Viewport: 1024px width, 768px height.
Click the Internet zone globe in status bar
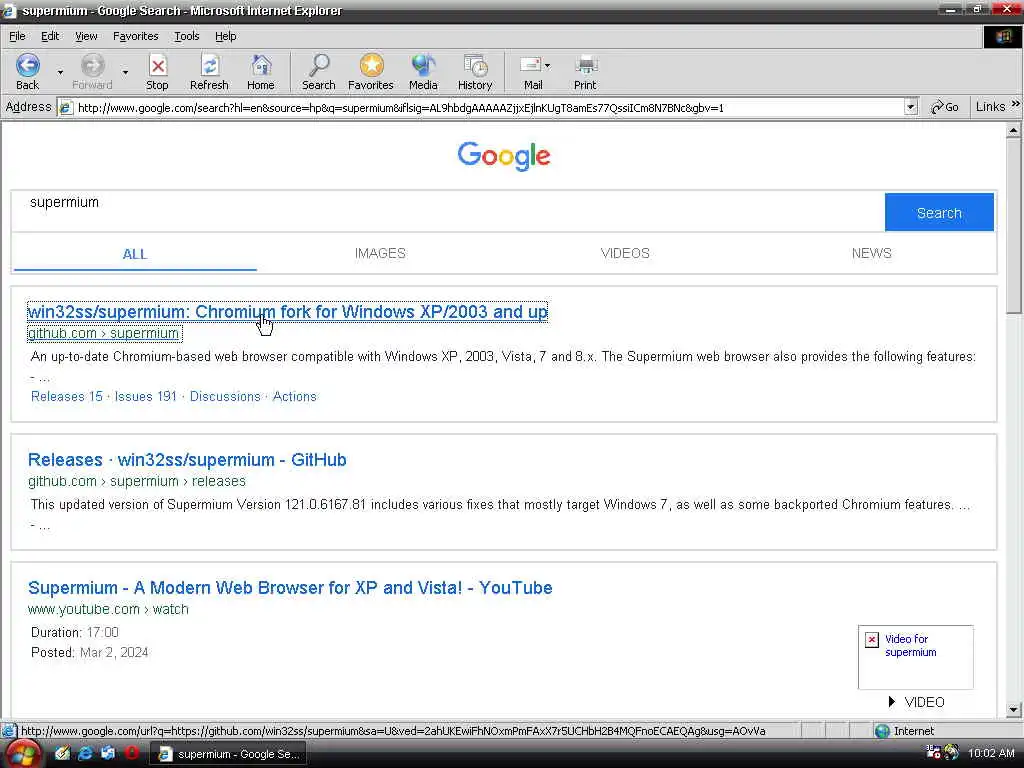pos(882,731)
